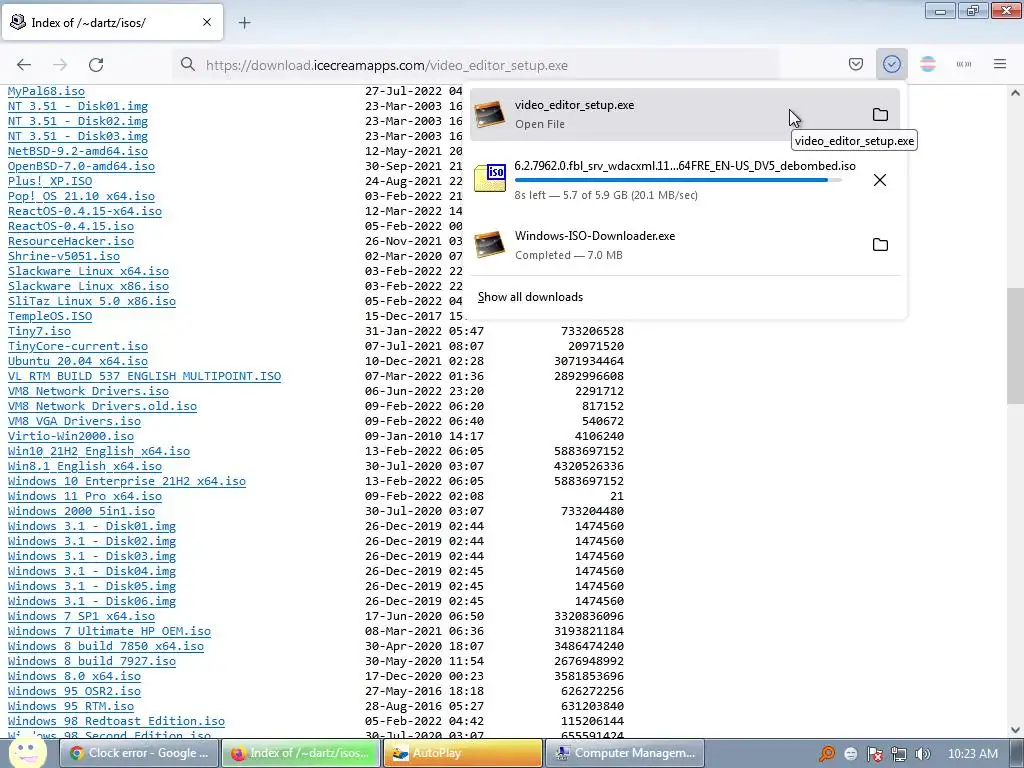
Task: Open Win8.1 English x64.iso link
Action: coord(85,467)
